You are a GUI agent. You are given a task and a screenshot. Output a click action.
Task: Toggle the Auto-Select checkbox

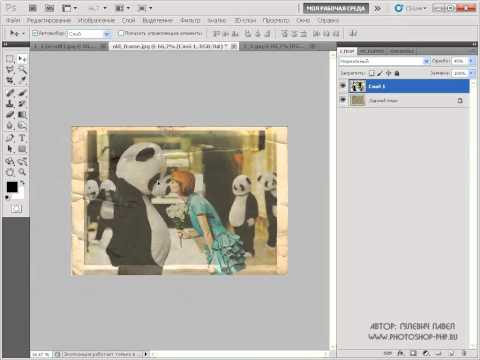coord(35,33)
